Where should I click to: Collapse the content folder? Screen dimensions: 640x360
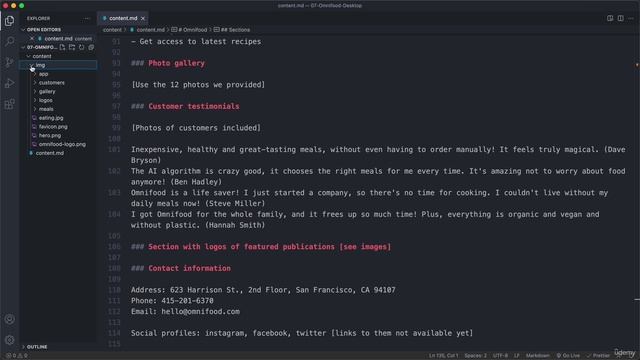click(28, 56)
